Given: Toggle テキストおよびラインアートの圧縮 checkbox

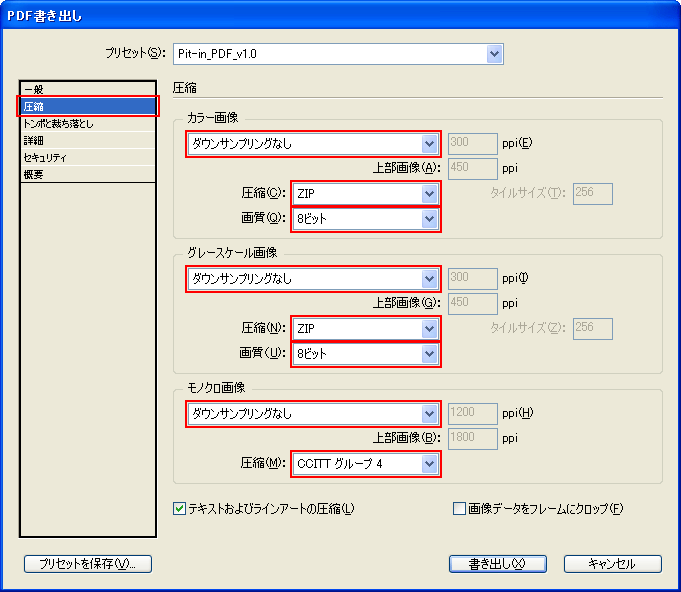Looking at the screenshot, I should [179, 509].
